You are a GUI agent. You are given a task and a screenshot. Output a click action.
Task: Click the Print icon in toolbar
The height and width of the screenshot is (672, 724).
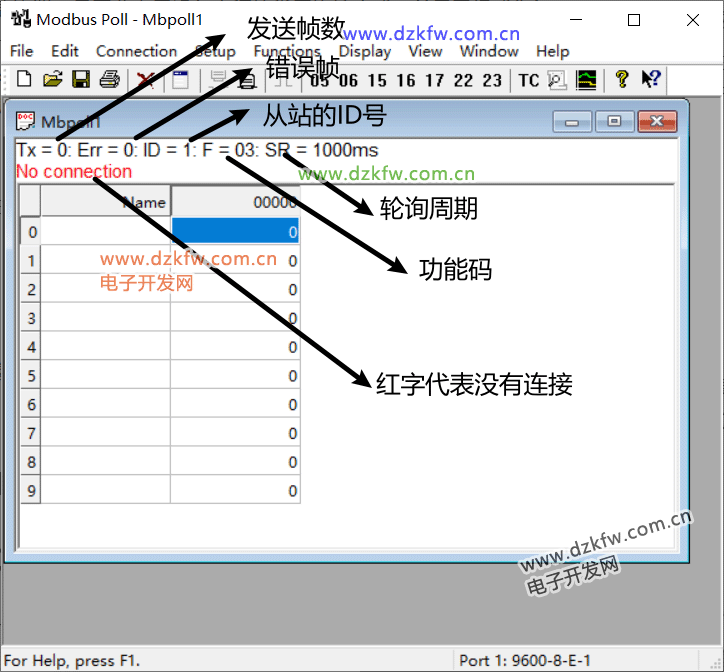click(109, 80)
